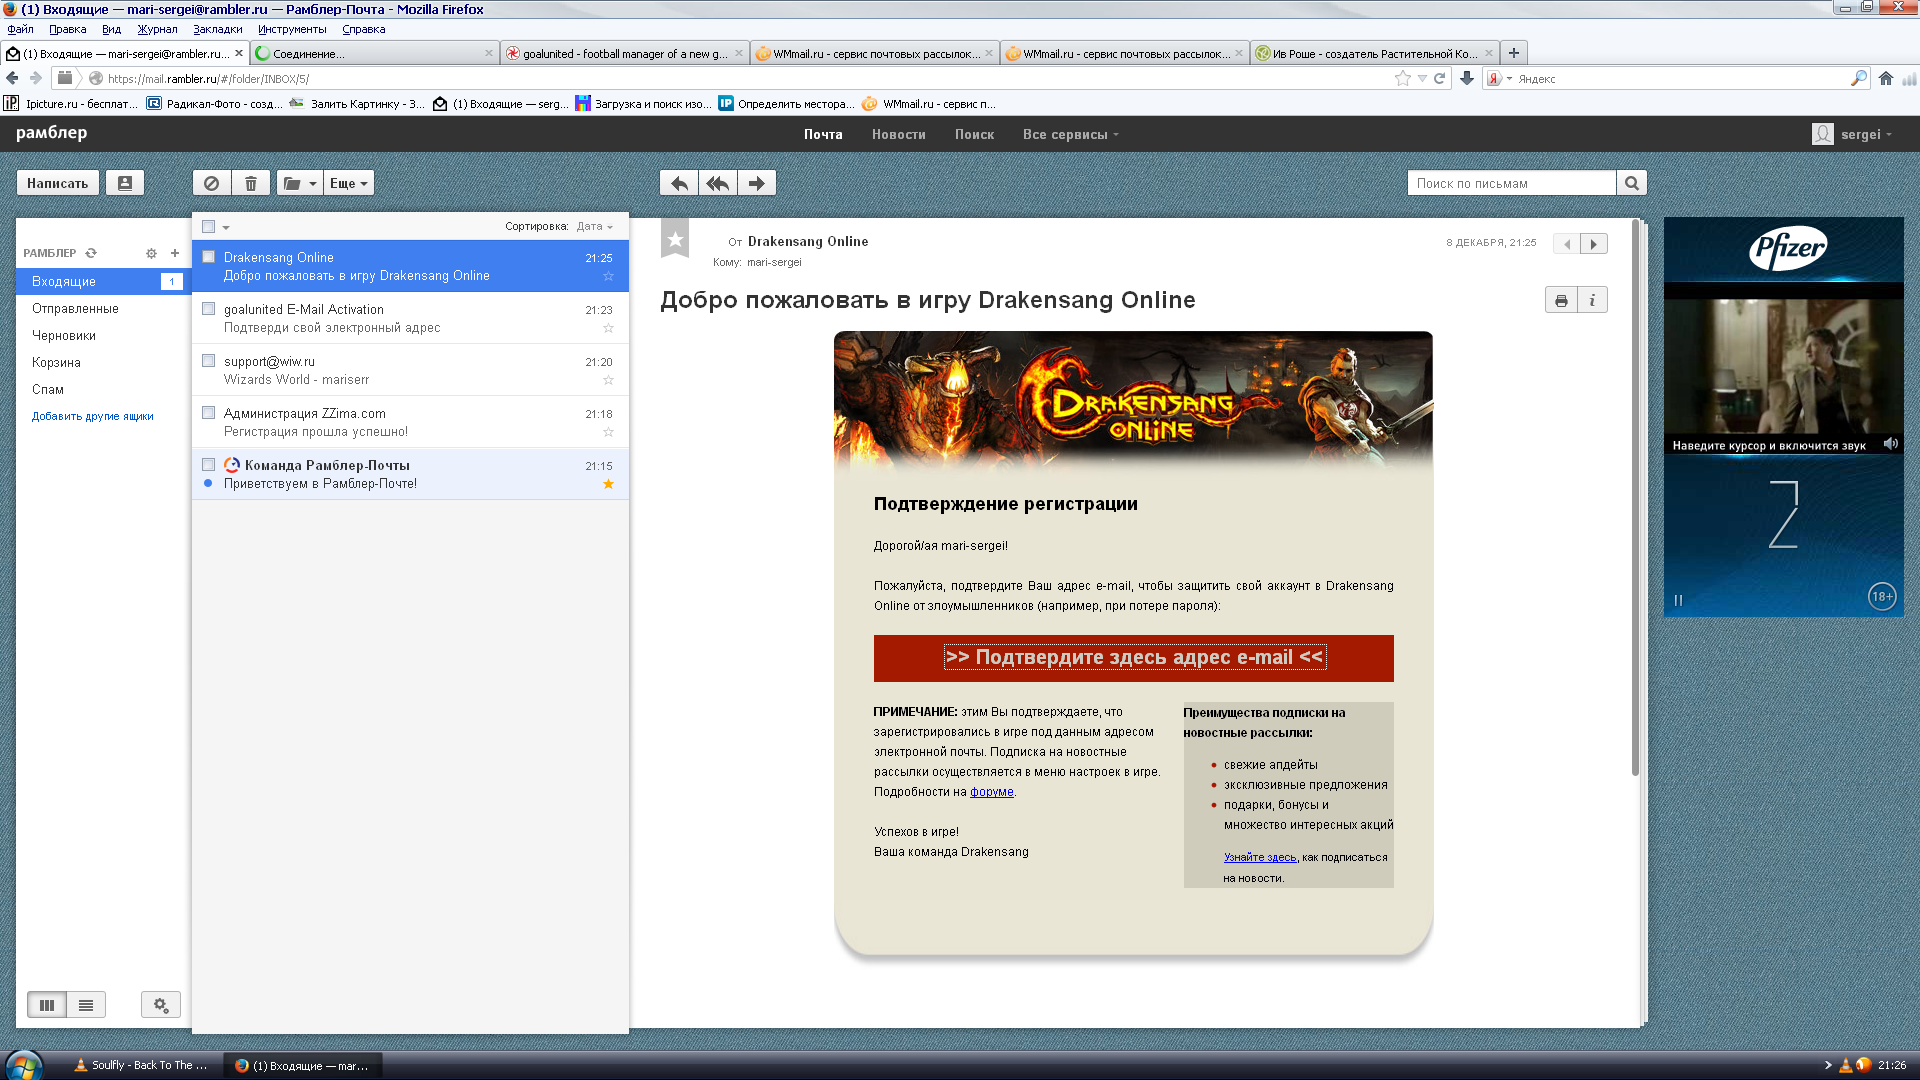
Task: Star the support@wiw.ru message
Action: (x=608, y=380)
